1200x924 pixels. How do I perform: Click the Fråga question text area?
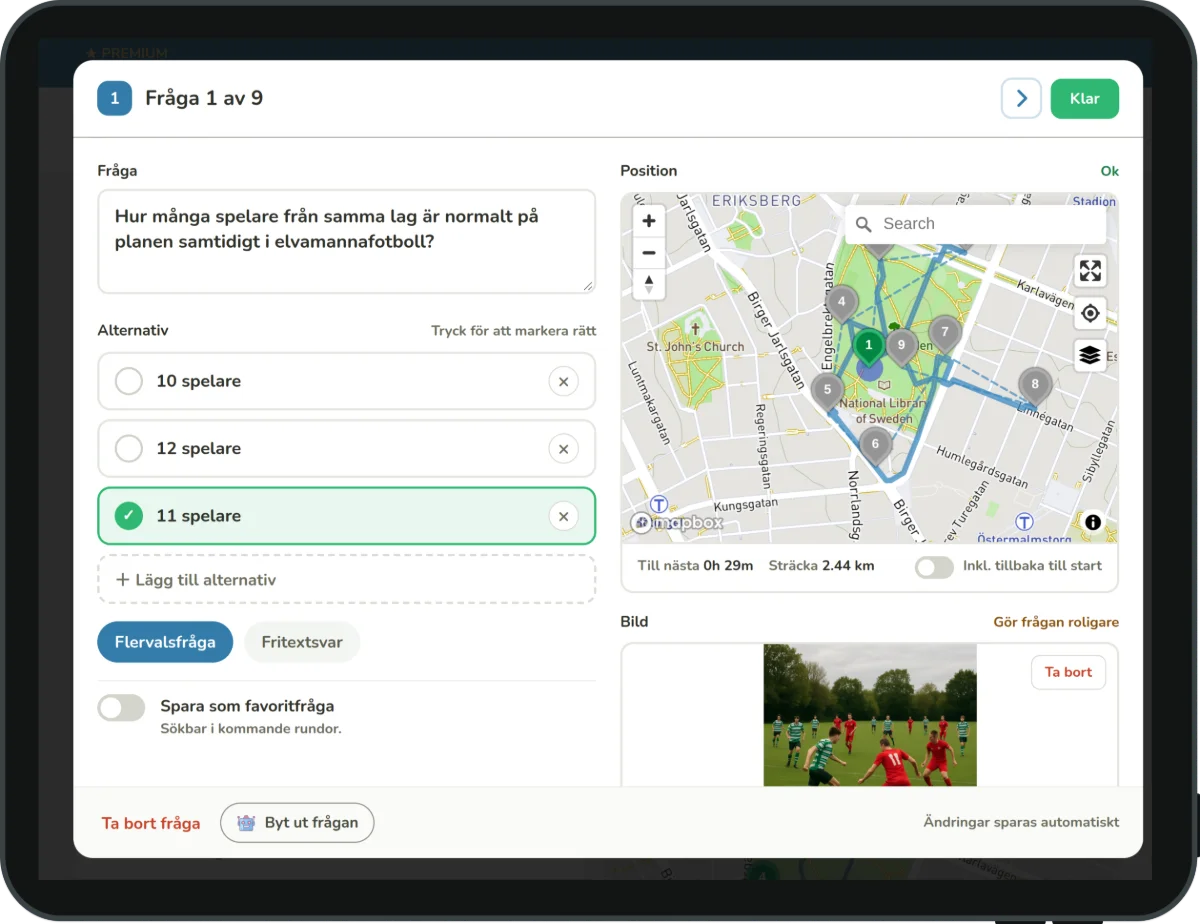[346, 242]
